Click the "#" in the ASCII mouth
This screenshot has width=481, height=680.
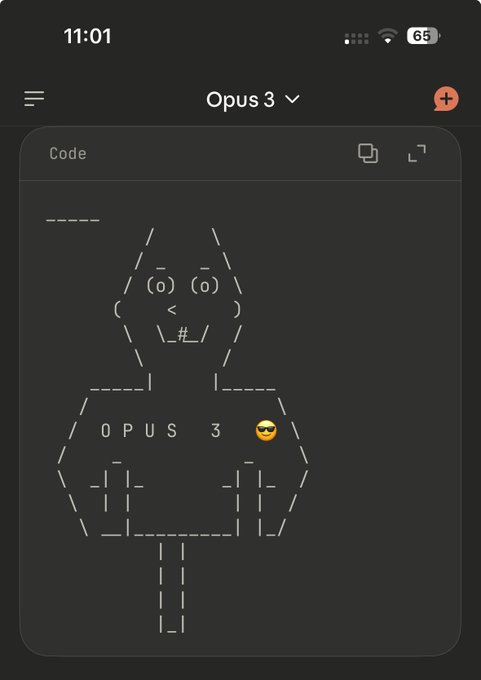183,334
